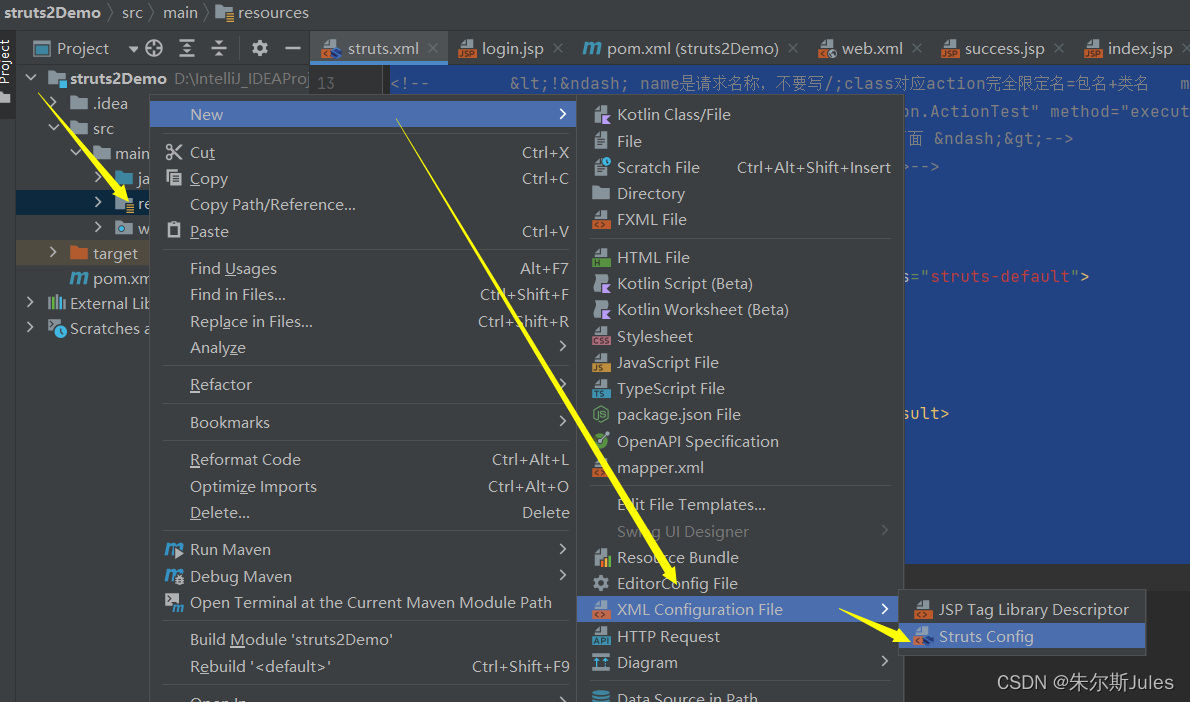Expand External Libraries node
The image size is (1190, 702).
click(x=30, y=303)
